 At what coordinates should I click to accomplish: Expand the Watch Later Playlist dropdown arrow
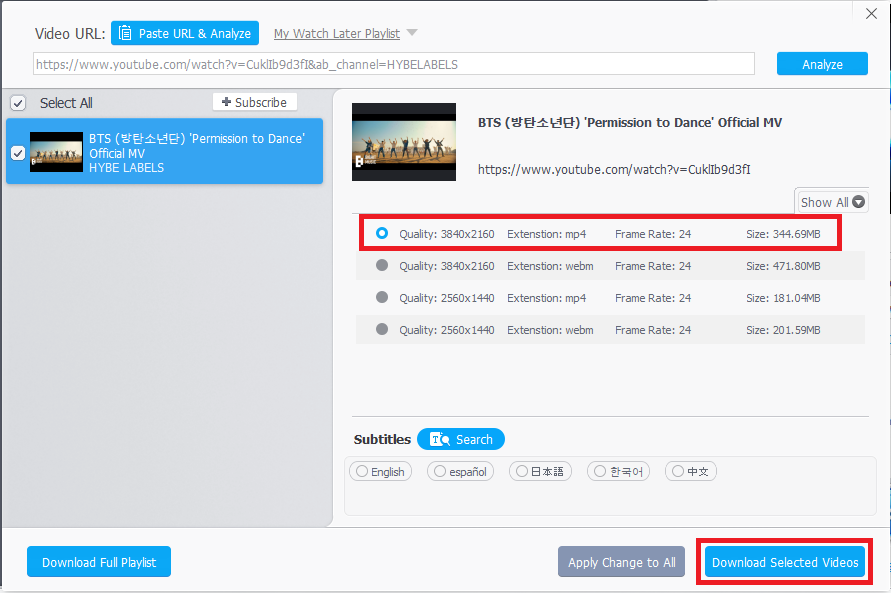(x=412, y=33)
